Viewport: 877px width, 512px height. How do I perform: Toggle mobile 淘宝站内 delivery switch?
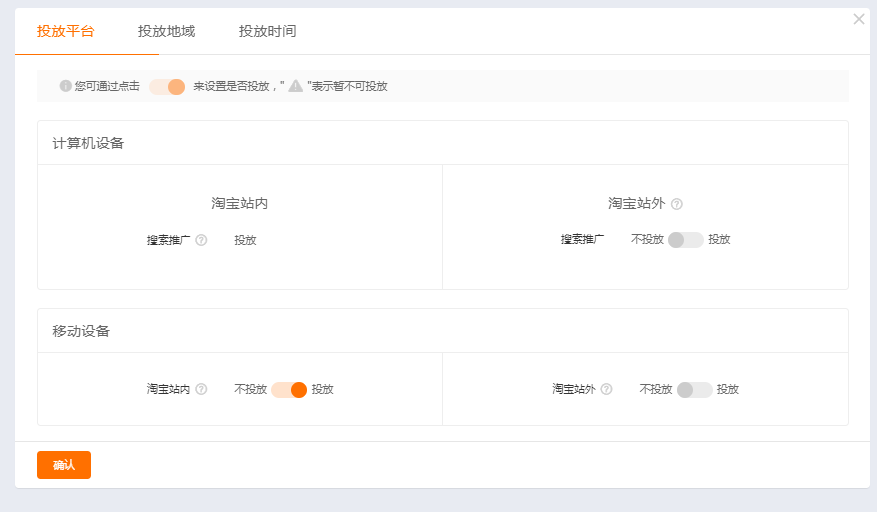(x=289, y=390)
